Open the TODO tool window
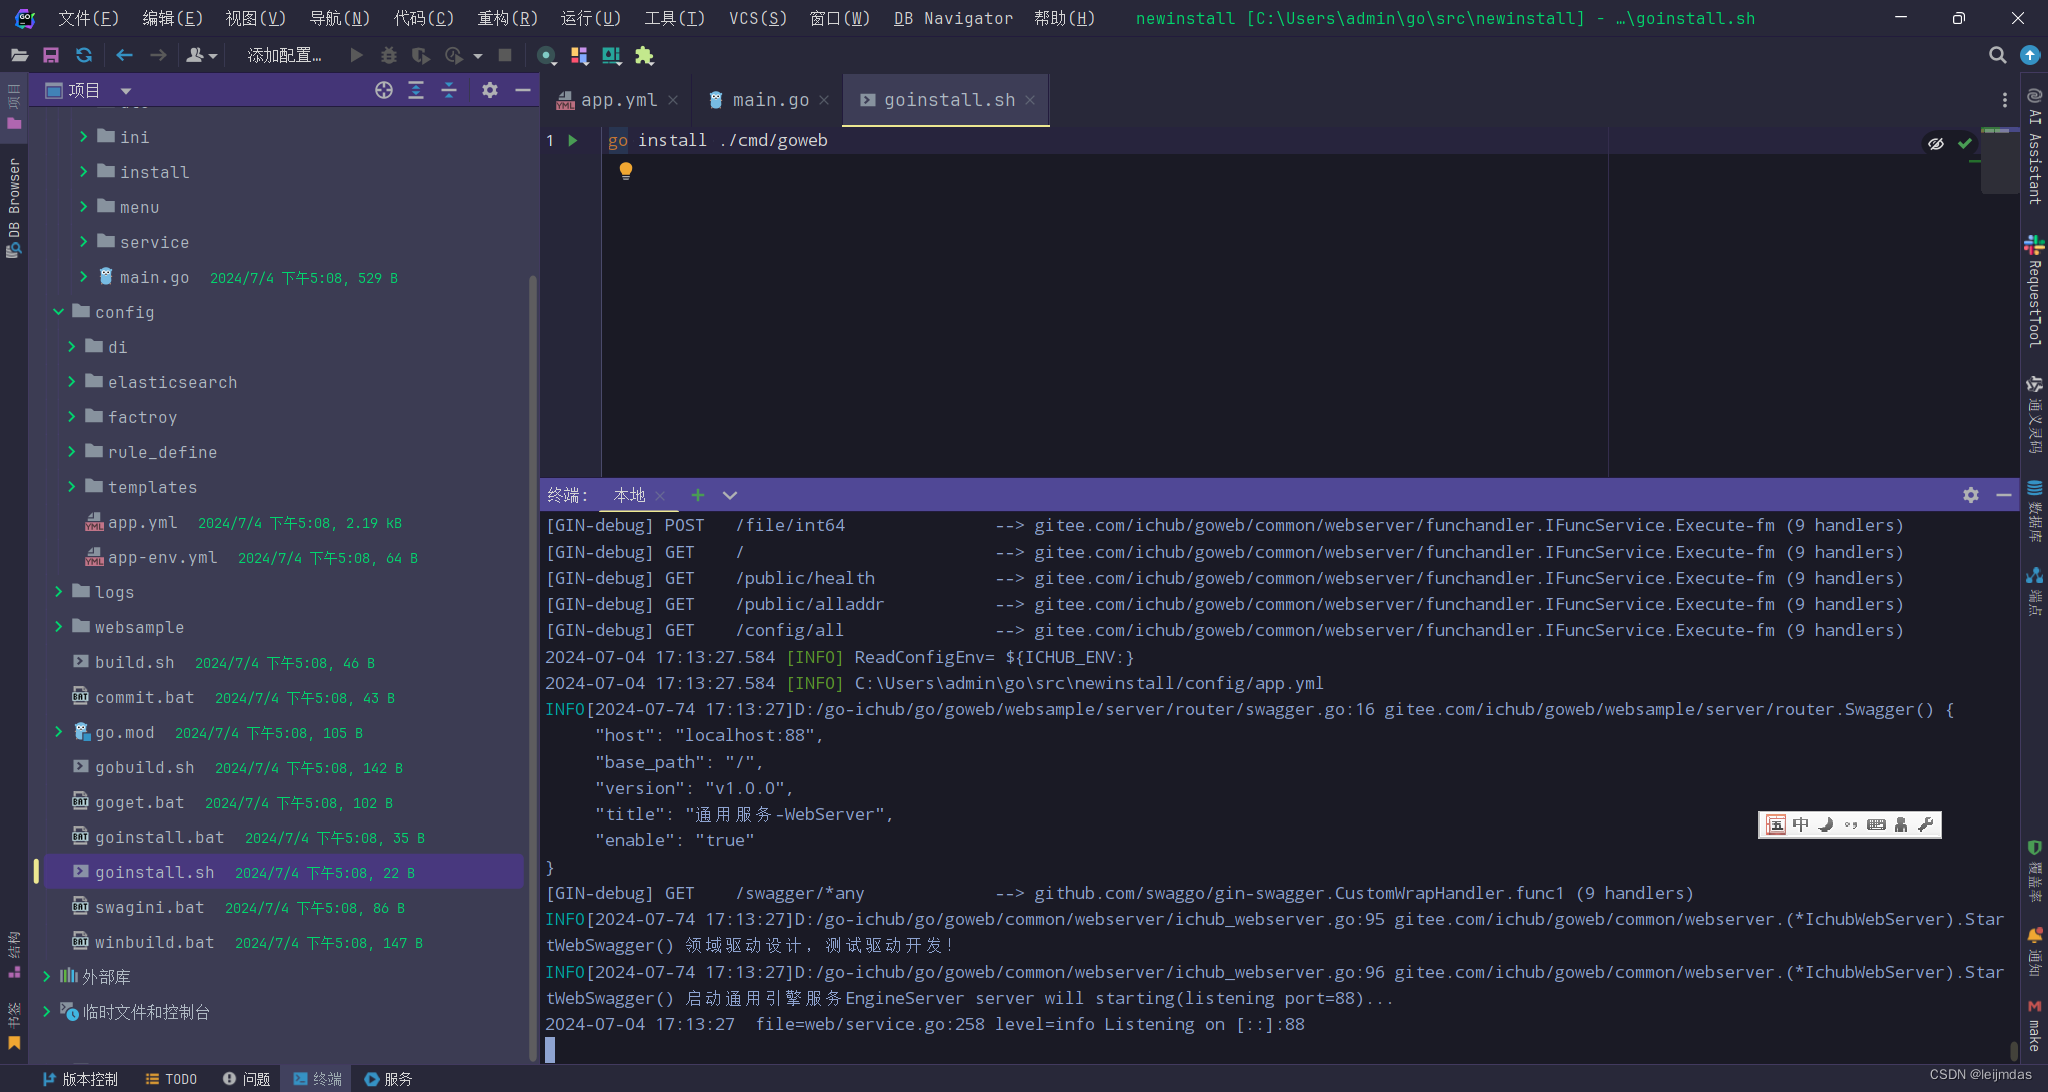2048x1092 pixels. click(171, 1079)
